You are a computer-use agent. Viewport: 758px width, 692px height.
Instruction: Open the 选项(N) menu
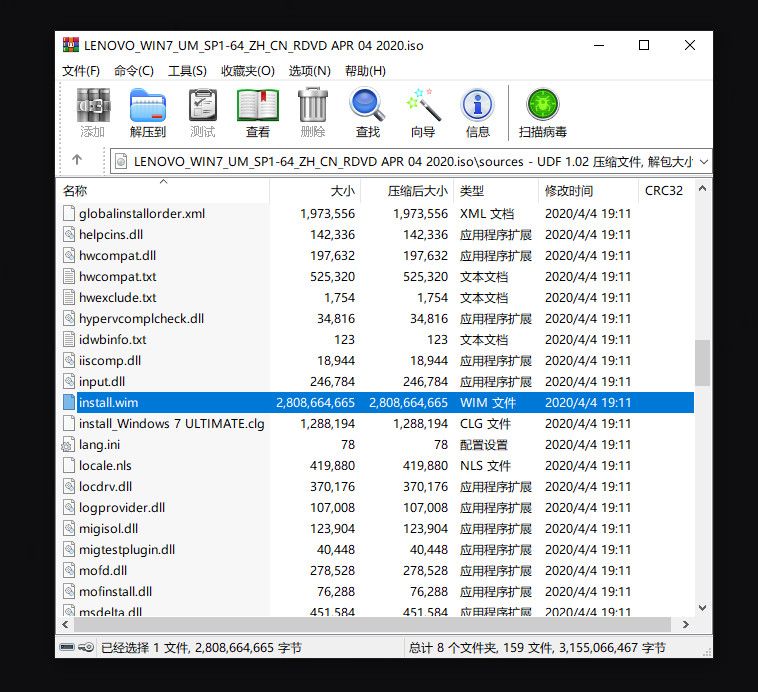[309, 71]
